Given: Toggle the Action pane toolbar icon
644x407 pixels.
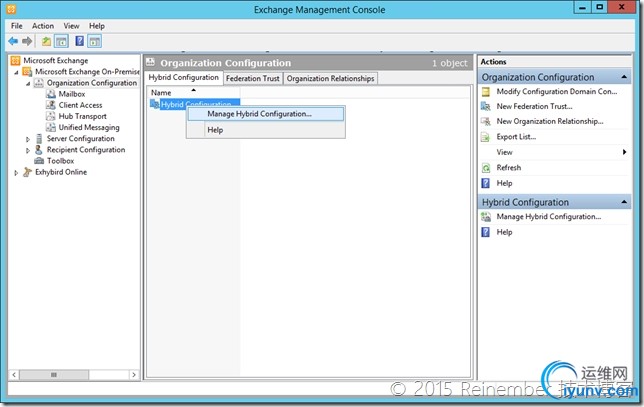Looking at the screenshot, I should 94,41.
